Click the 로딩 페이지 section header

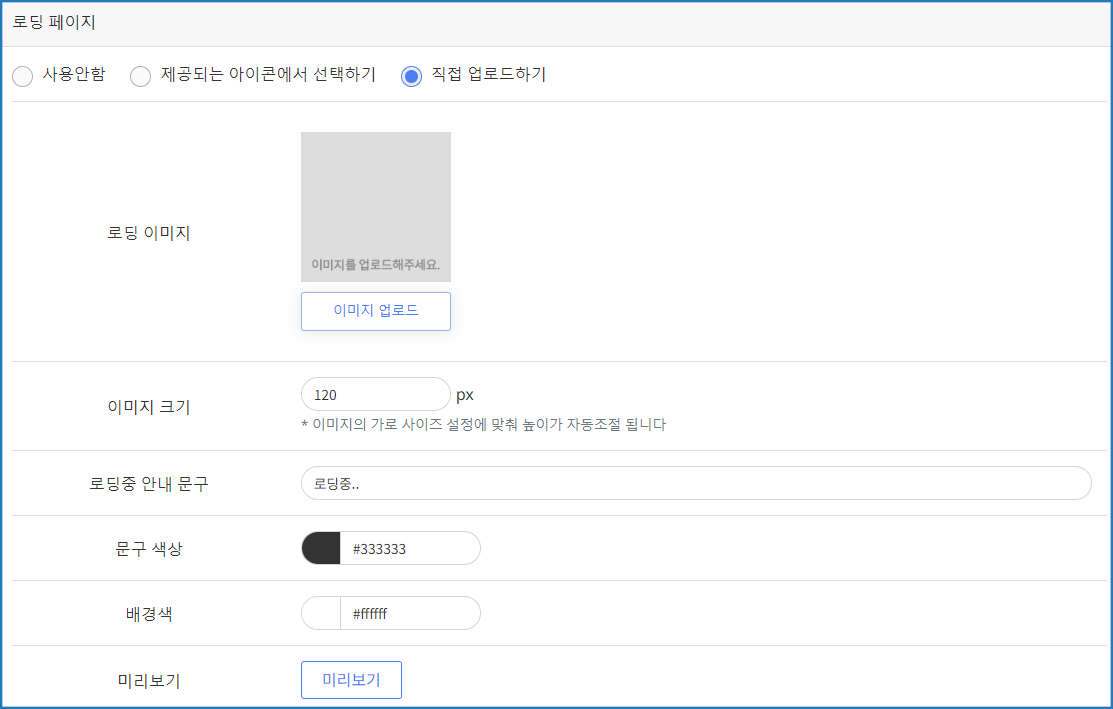coord(54,22)
